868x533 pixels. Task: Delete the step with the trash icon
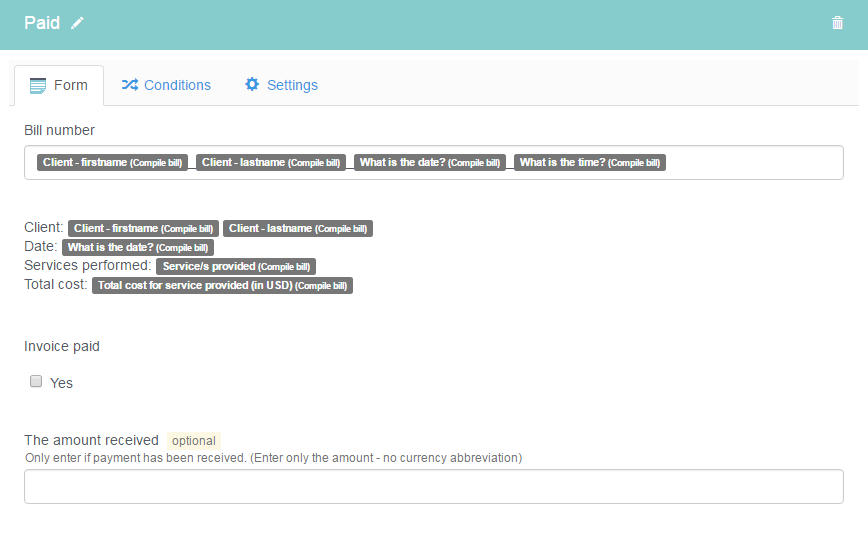click(838, 23)
